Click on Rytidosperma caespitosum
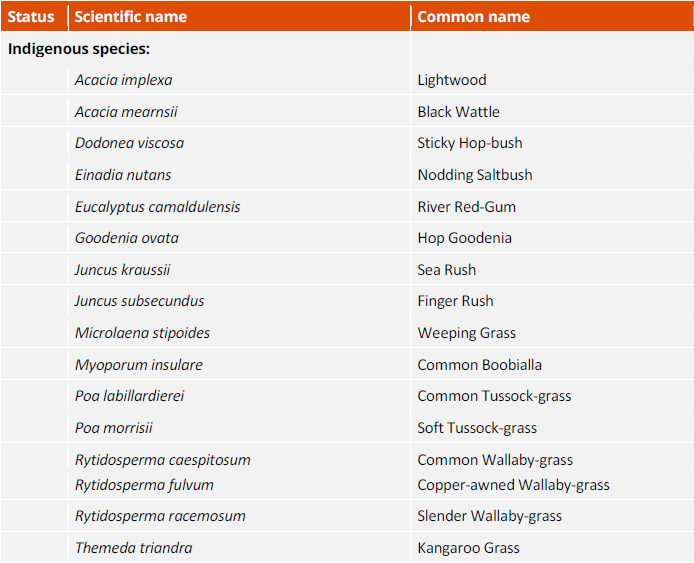Image resolution: width=694 pixels, height=563 pixels. [x=163, y=460]
